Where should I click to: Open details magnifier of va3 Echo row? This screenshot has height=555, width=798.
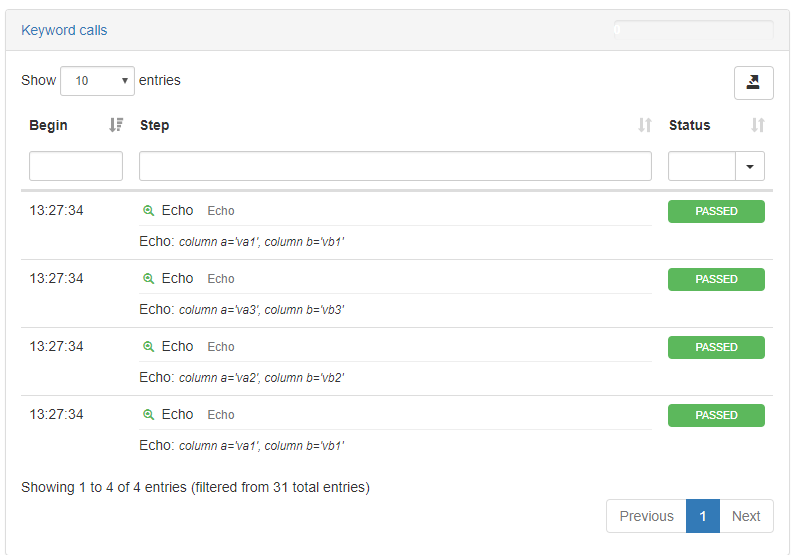pyautogui.click(x=148, y=279)
